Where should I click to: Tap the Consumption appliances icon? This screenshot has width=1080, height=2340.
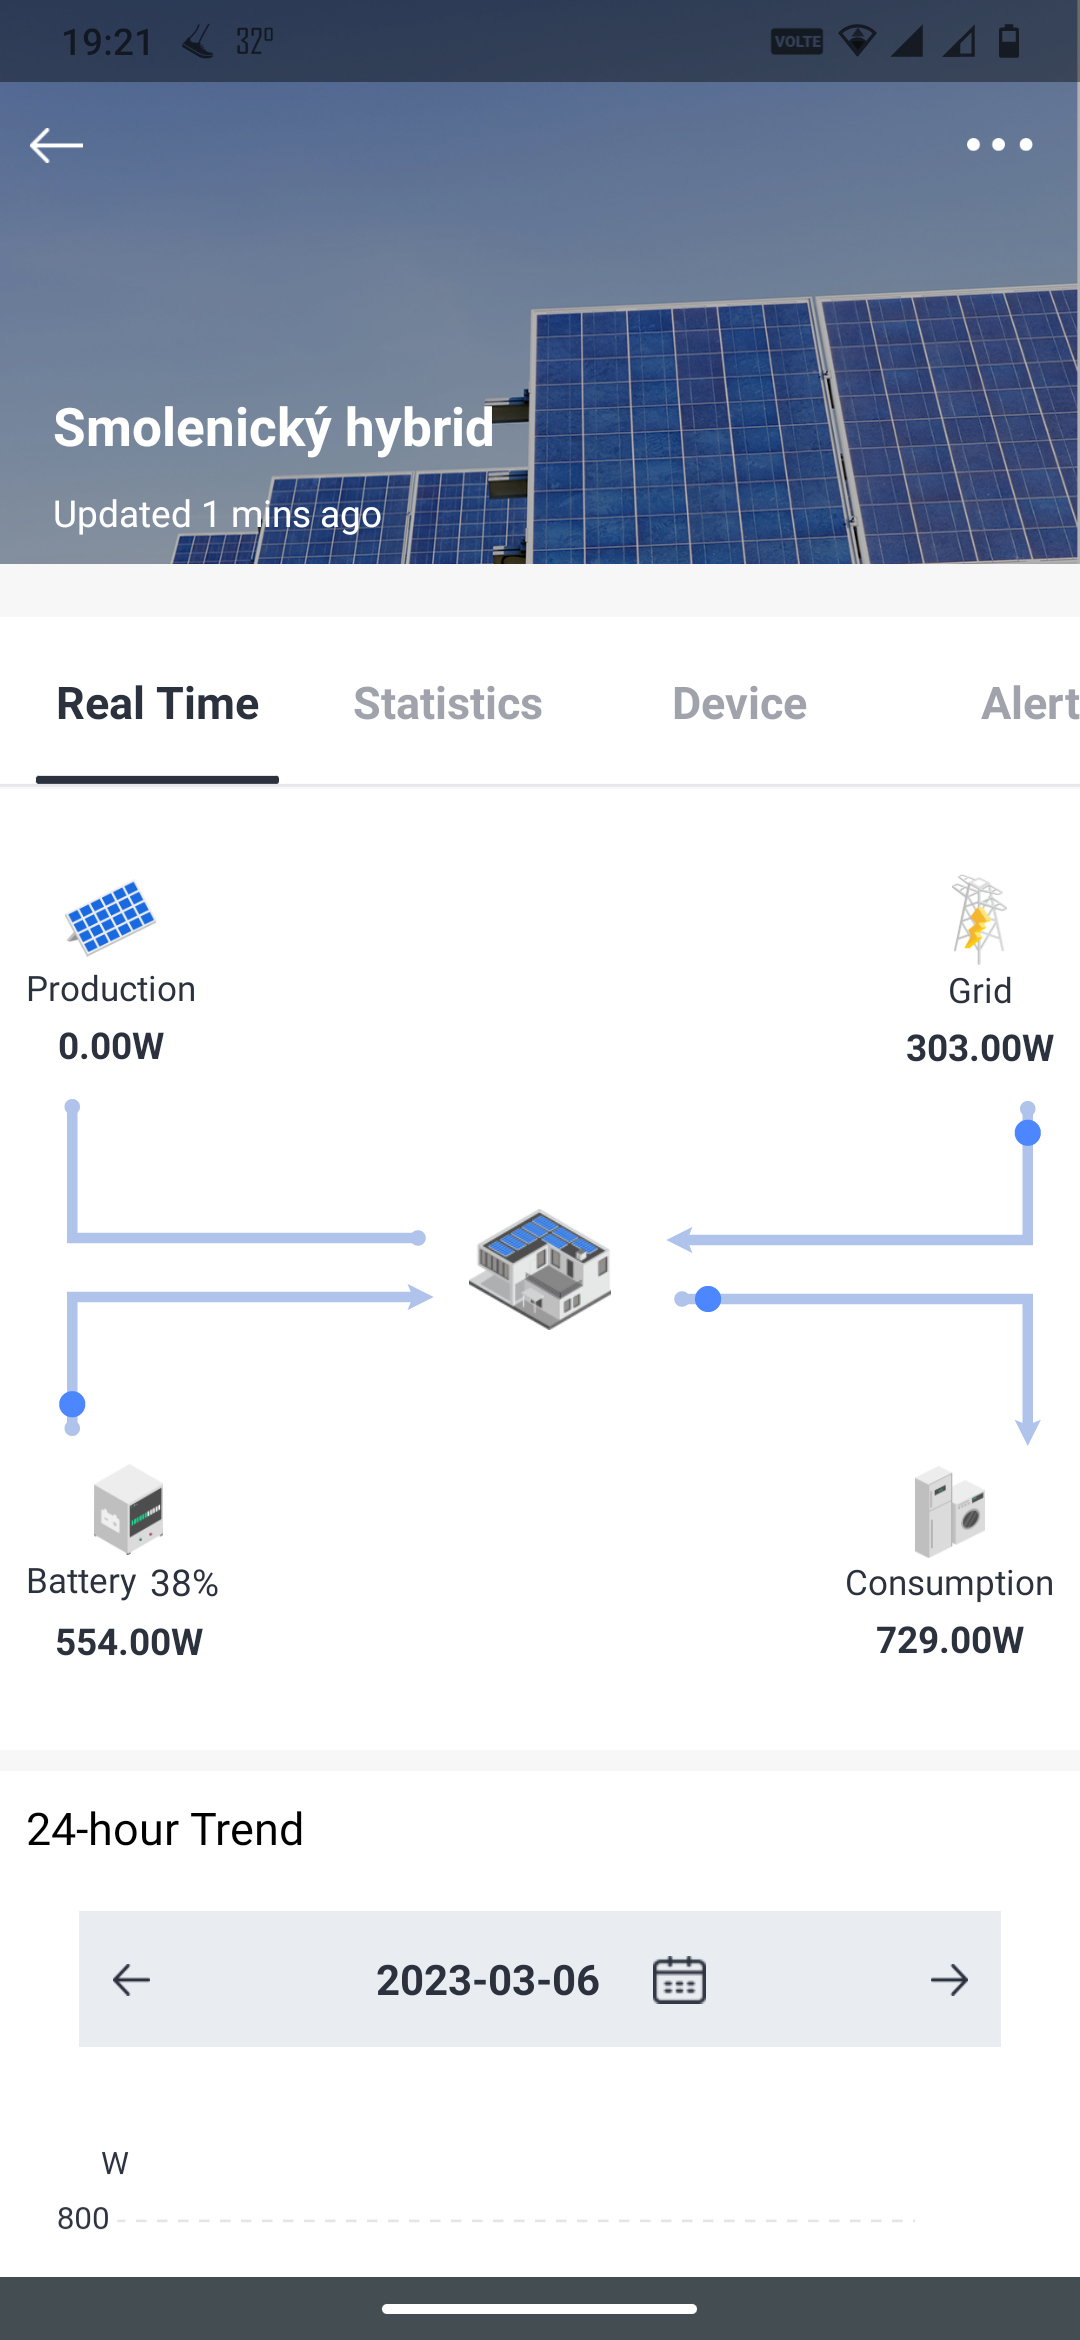950,1512
